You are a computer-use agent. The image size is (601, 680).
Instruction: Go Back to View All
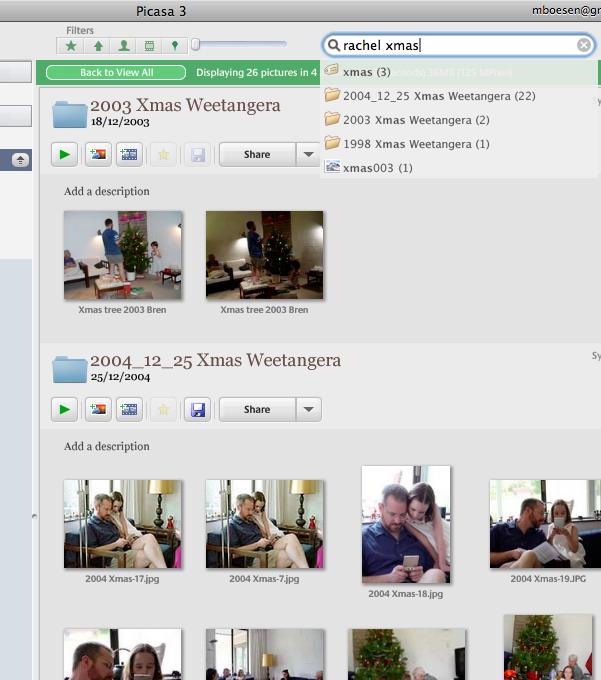pyautogui.click(x=116, y=72)
